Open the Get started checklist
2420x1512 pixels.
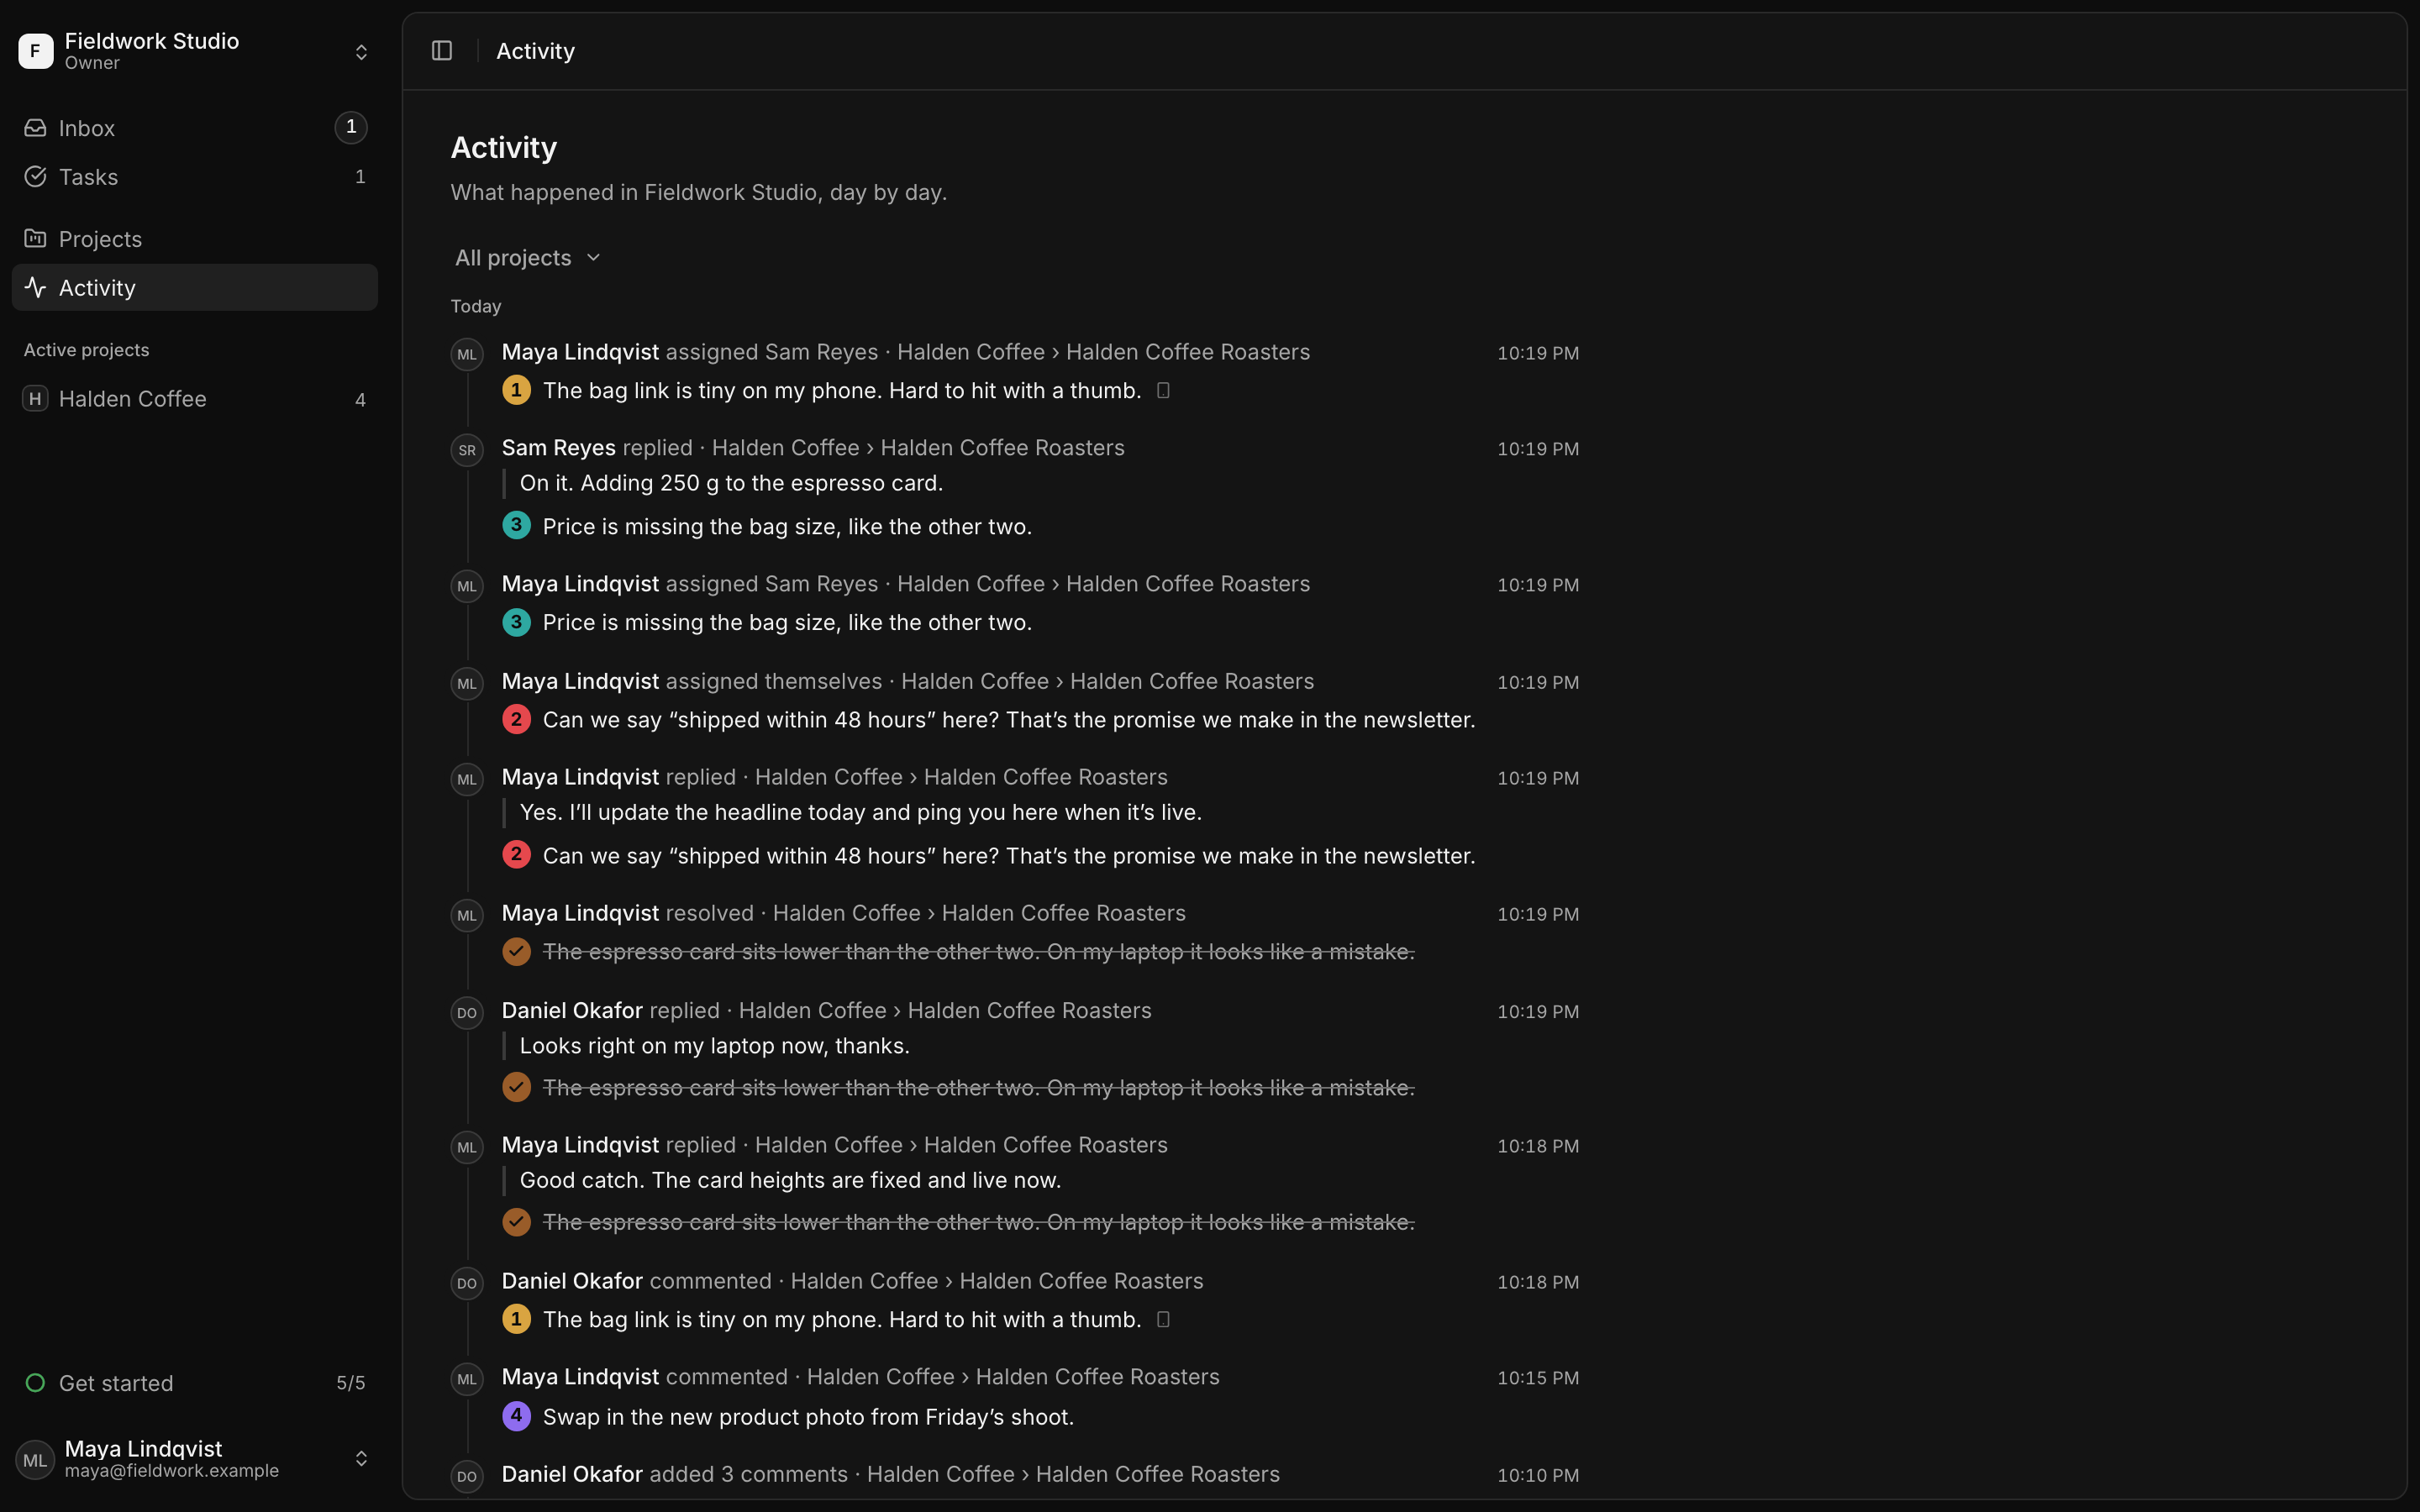[195, 1383]
